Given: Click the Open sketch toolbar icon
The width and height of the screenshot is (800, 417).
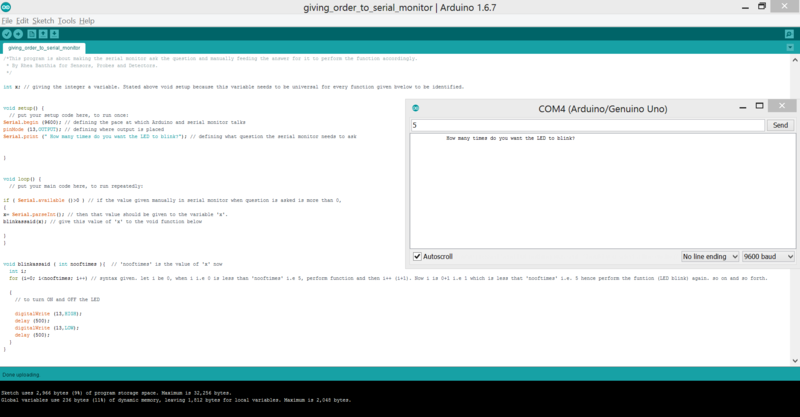Looking at the screenshot, I should [x=42, y=33].
